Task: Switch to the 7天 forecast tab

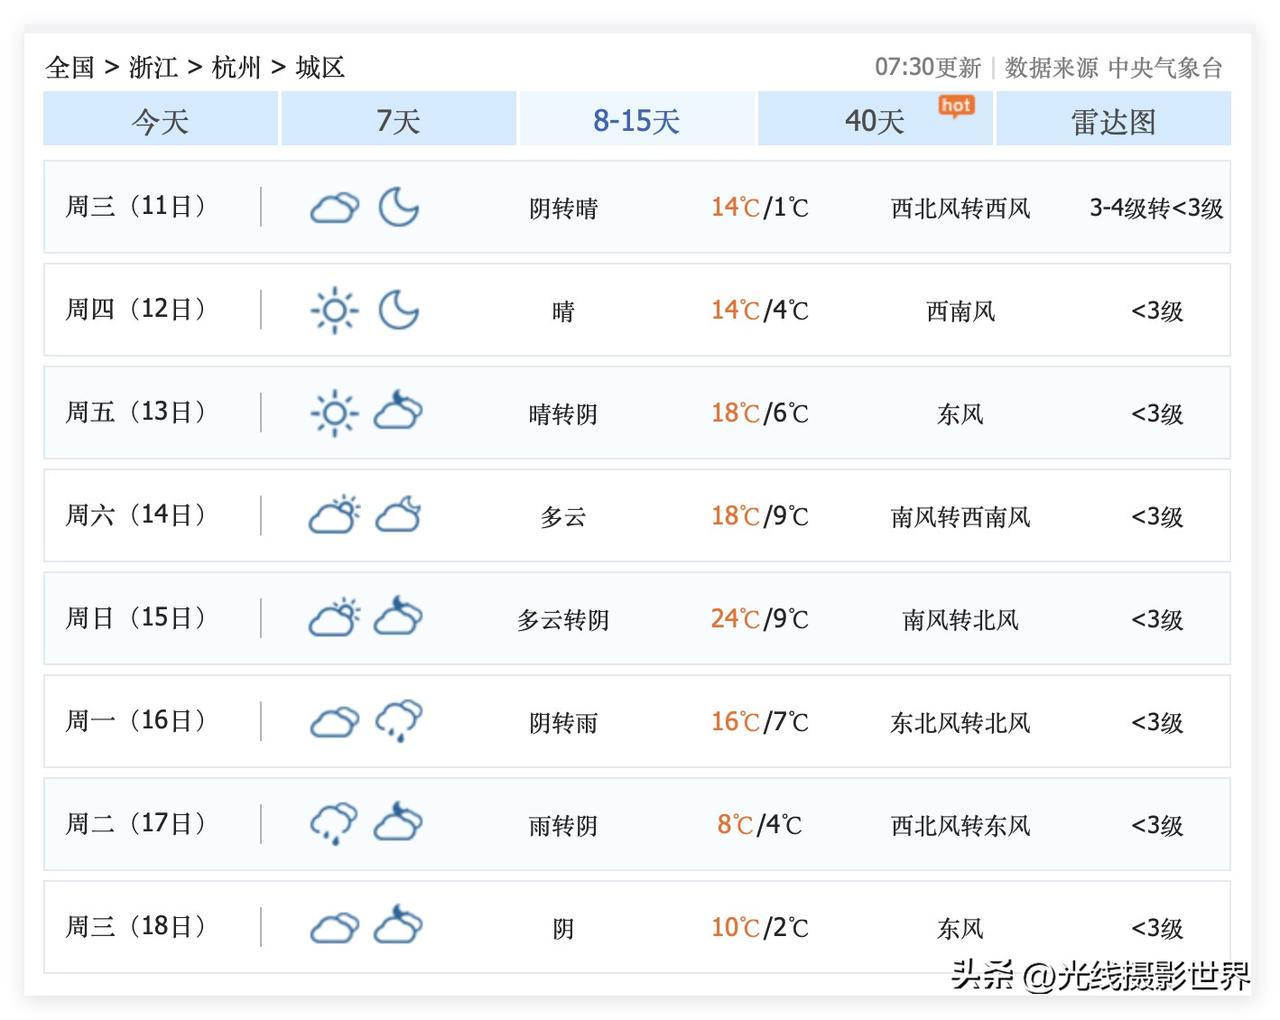Action: click(398, 120)
